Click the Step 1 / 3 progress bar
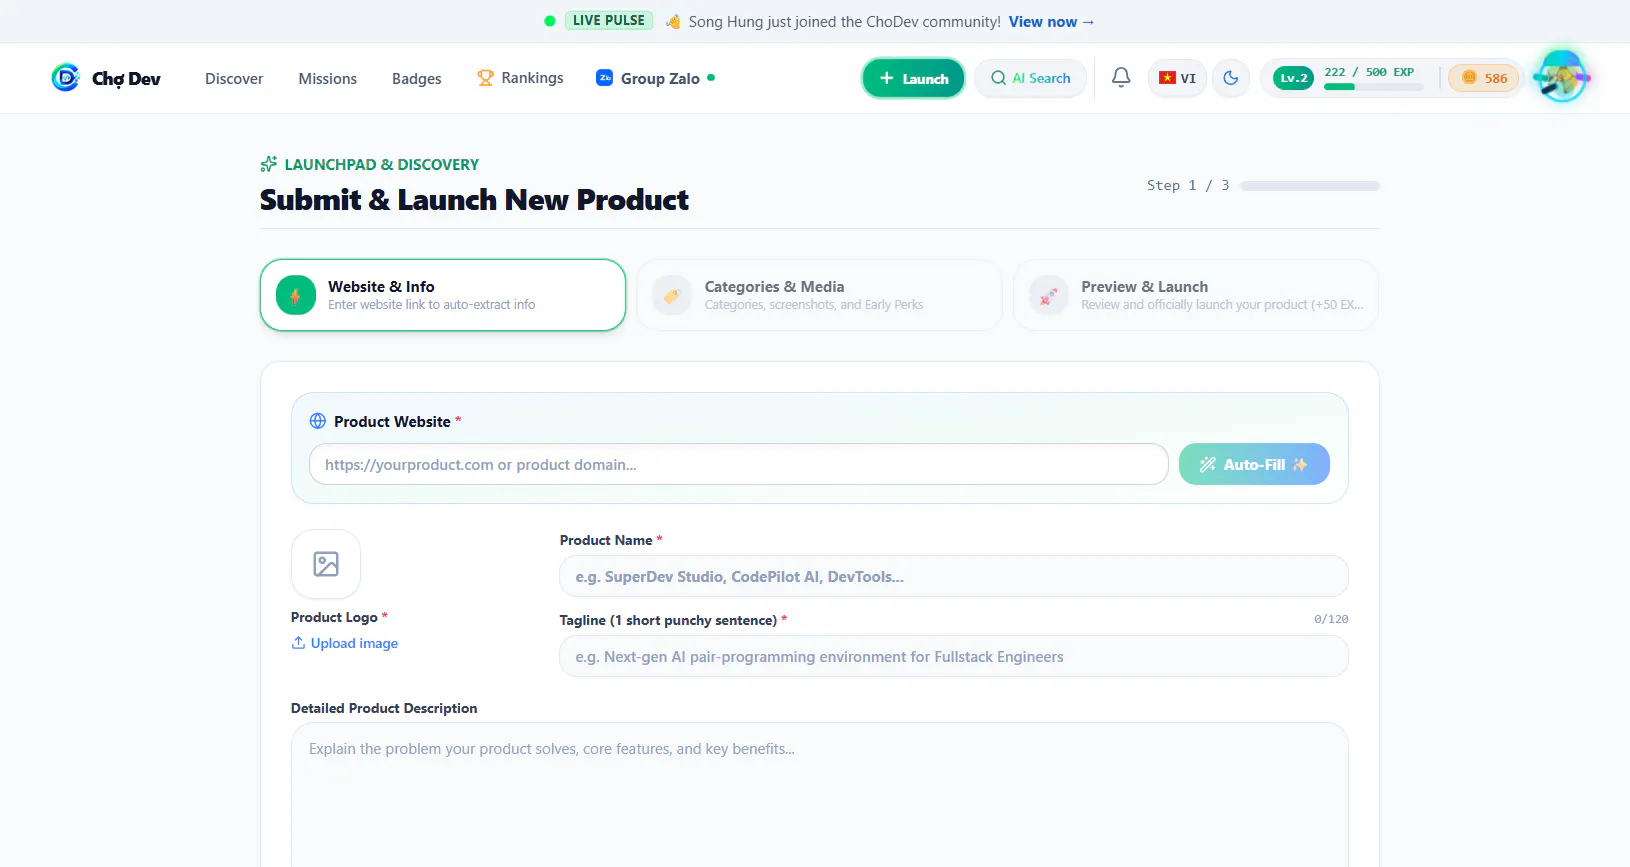 [x=1310, y=186]
